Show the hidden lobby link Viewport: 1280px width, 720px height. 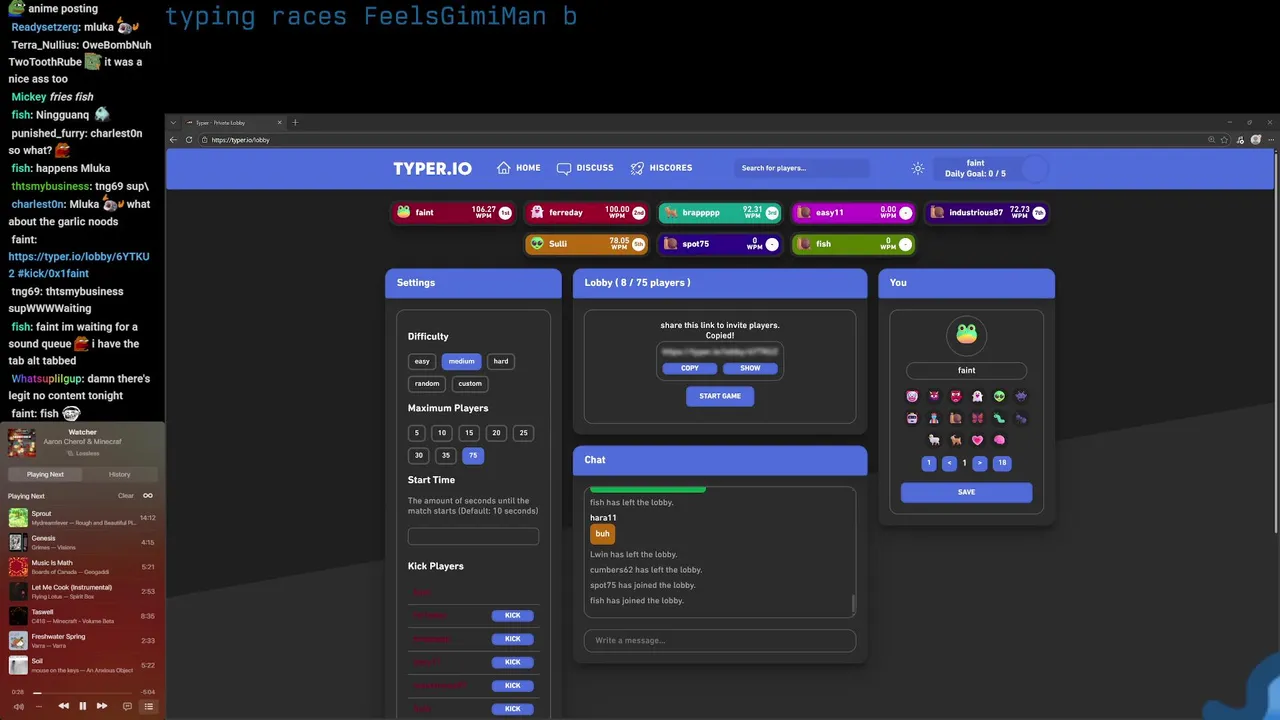click(x=750, y=368)
